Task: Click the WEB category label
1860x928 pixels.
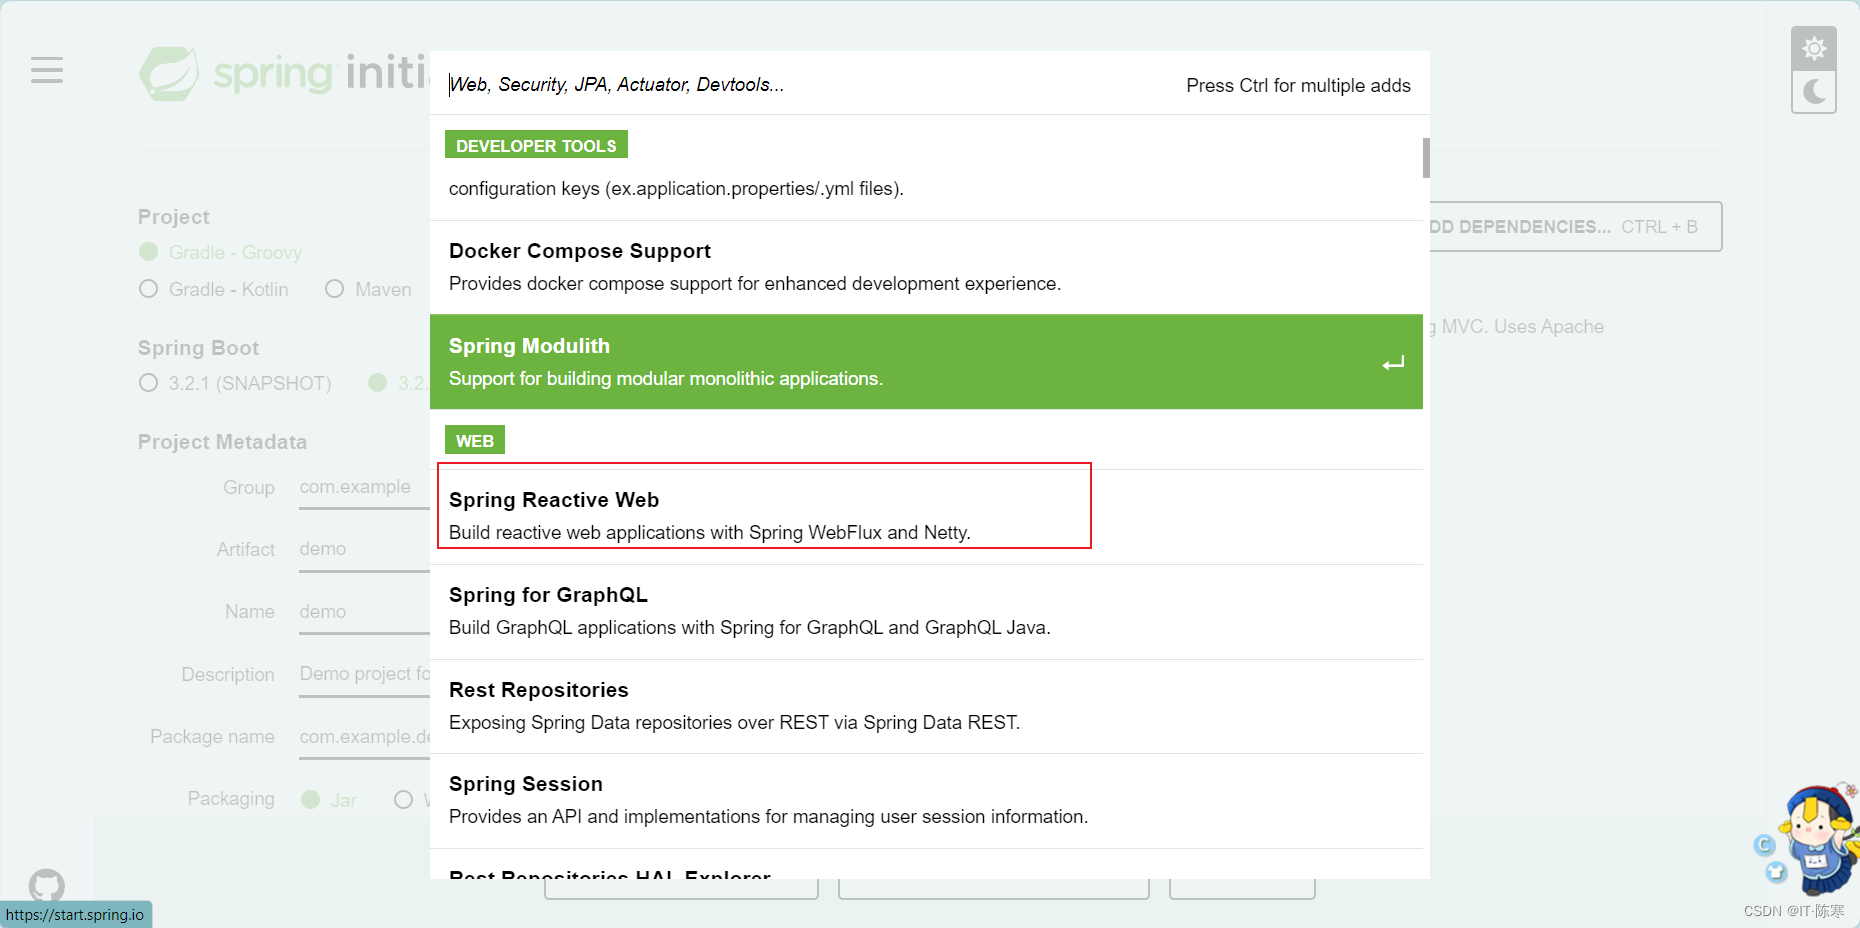Action: point(475,440)
